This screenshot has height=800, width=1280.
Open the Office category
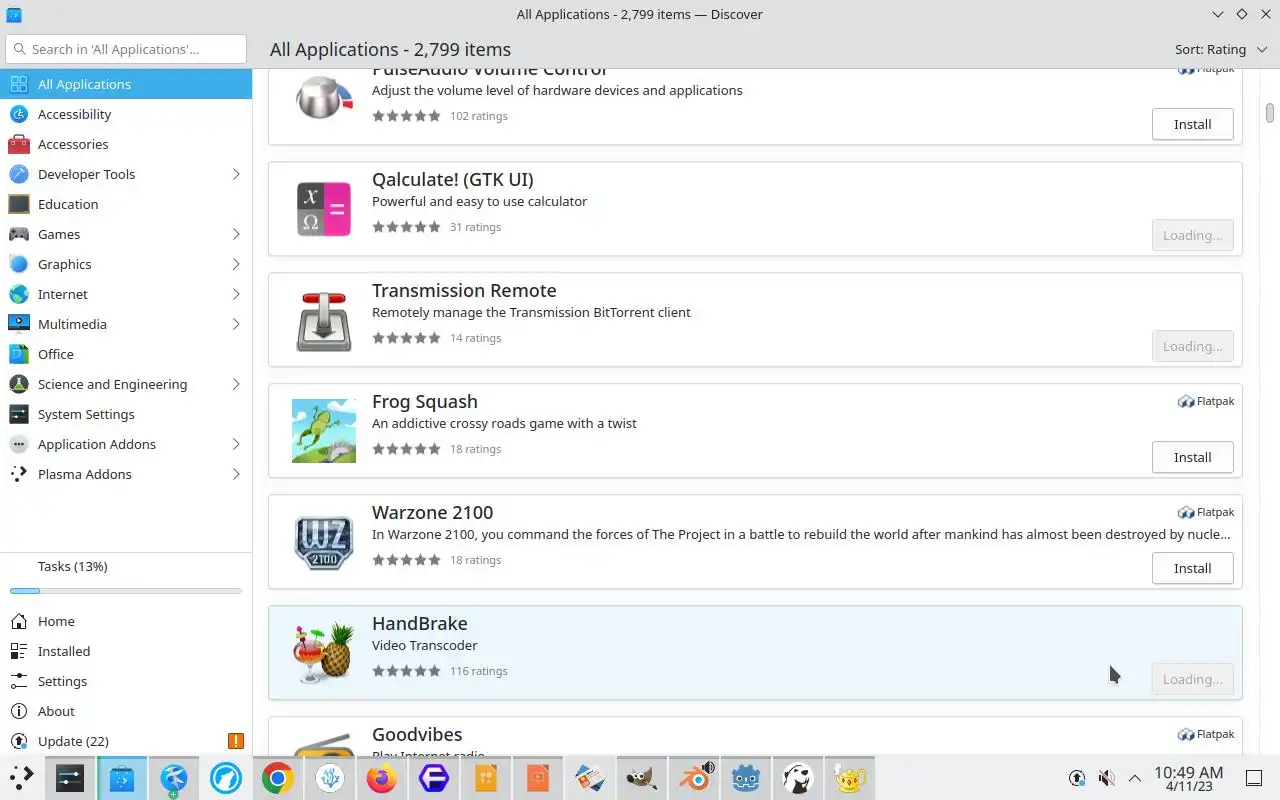(126, 354)
